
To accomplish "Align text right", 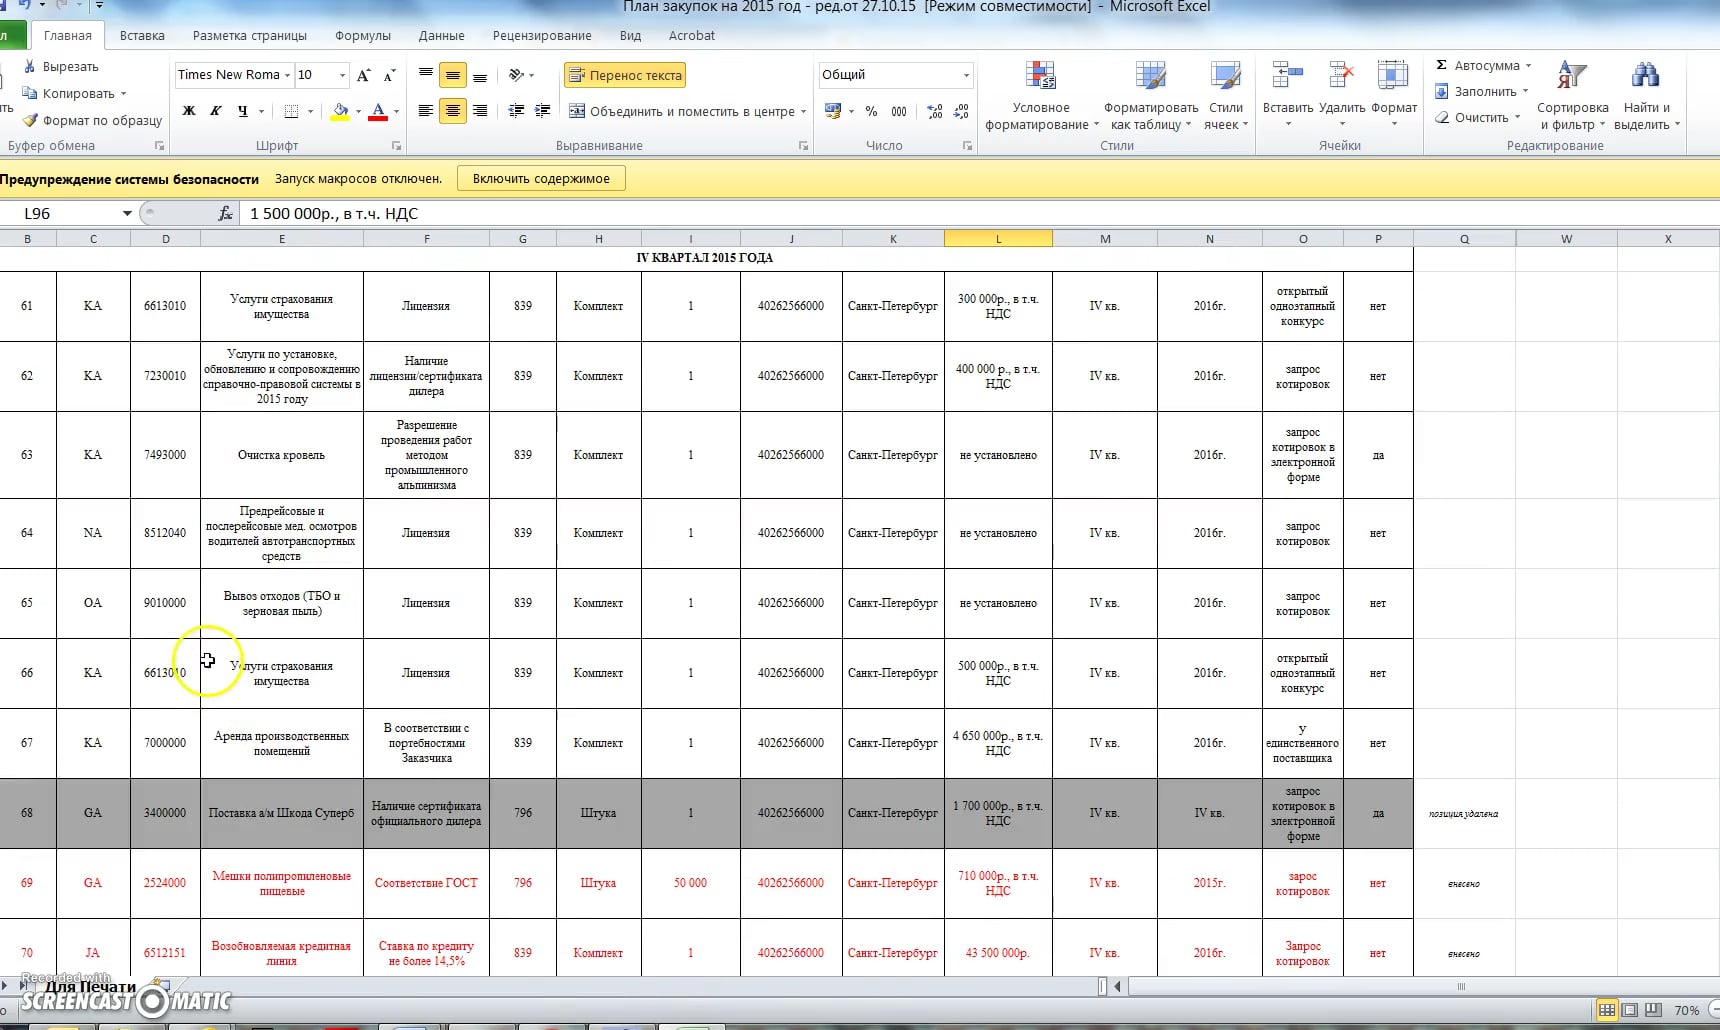I will pyautogui.click(x=480, y=111).
